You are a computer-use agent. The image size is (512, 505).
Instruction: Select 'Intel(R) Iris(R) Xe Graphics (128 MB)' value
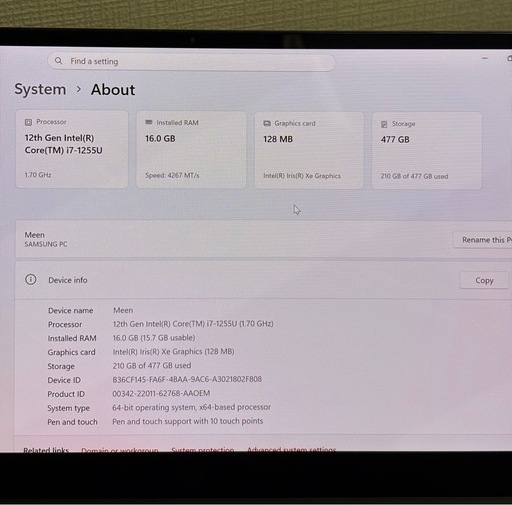[173, 351]
